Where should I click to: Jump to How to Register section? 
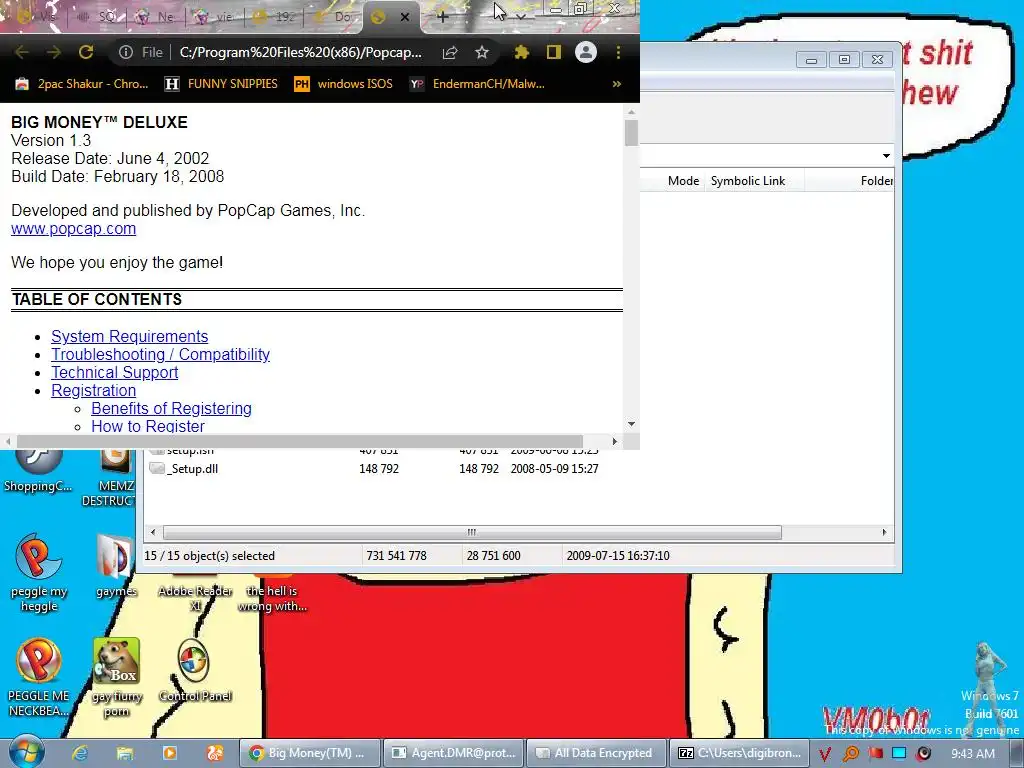click(148, 426)
